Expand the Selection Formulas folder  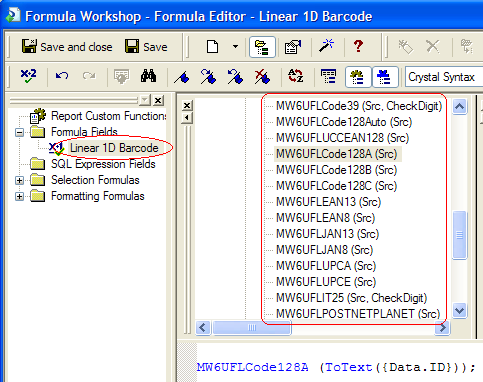19,180
